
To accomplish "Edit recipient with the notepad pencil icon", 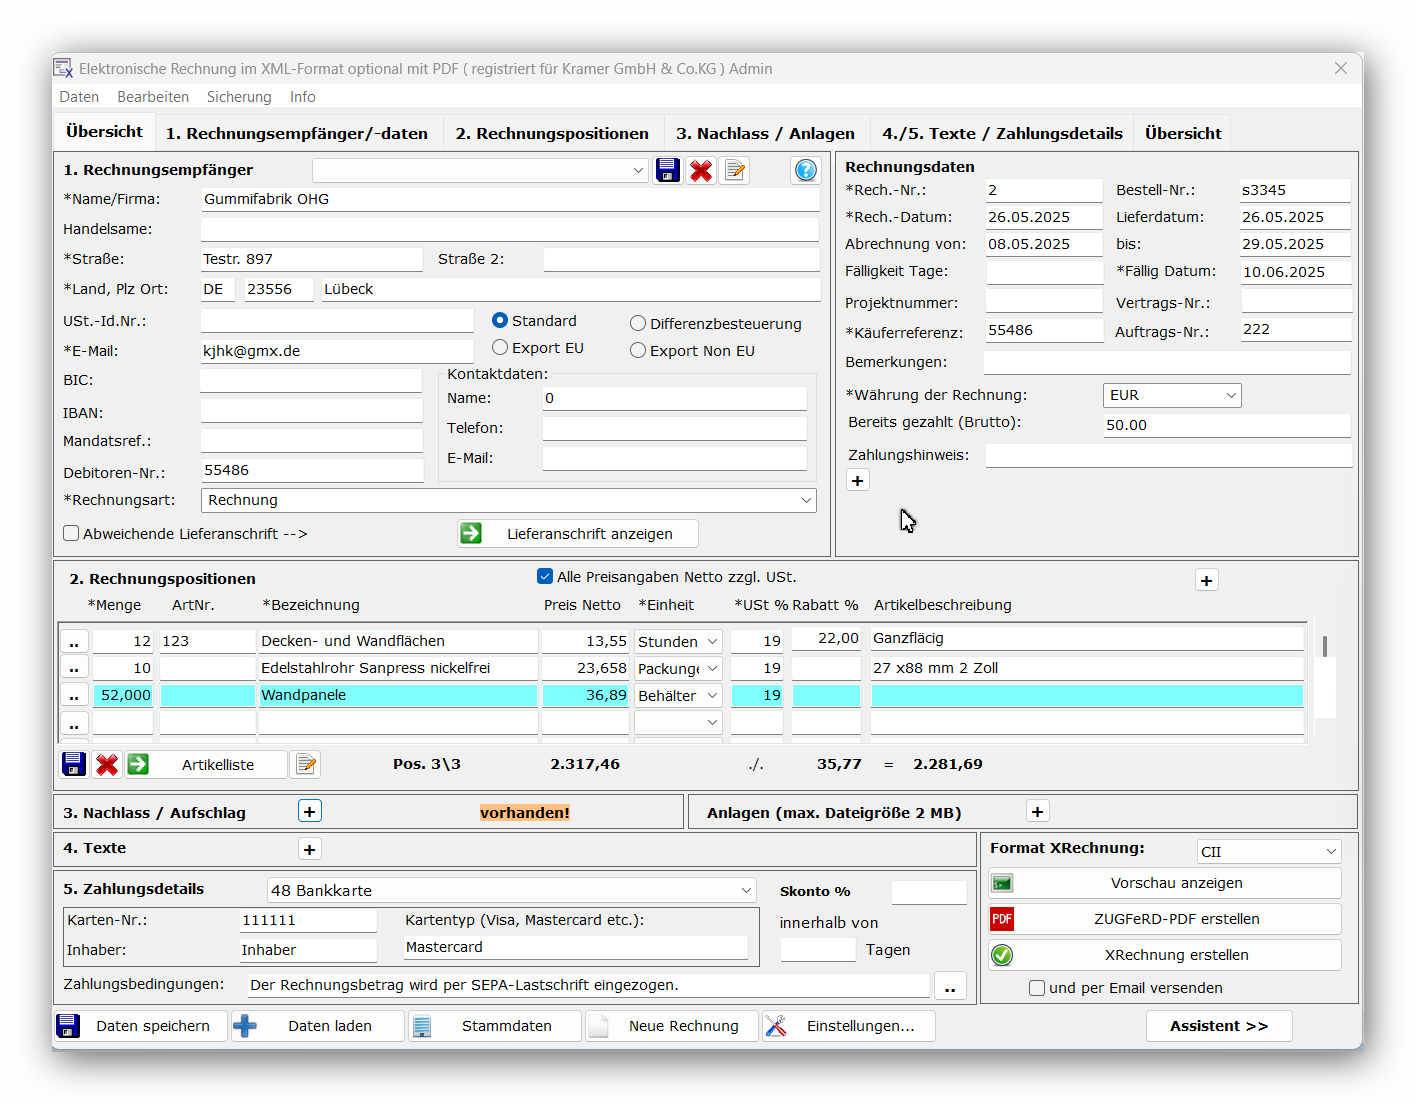I will [734, 170].
